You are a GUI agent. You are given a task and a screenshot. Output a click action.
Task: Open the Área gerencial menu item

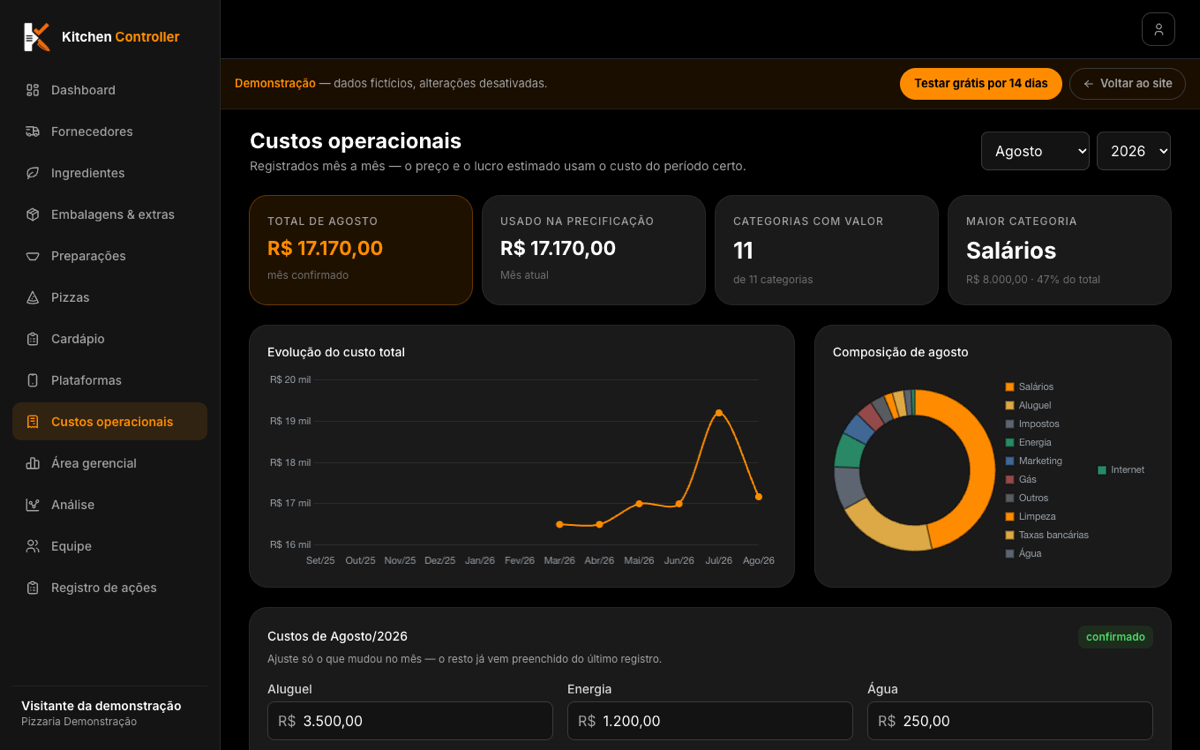[x=110, y=463]
